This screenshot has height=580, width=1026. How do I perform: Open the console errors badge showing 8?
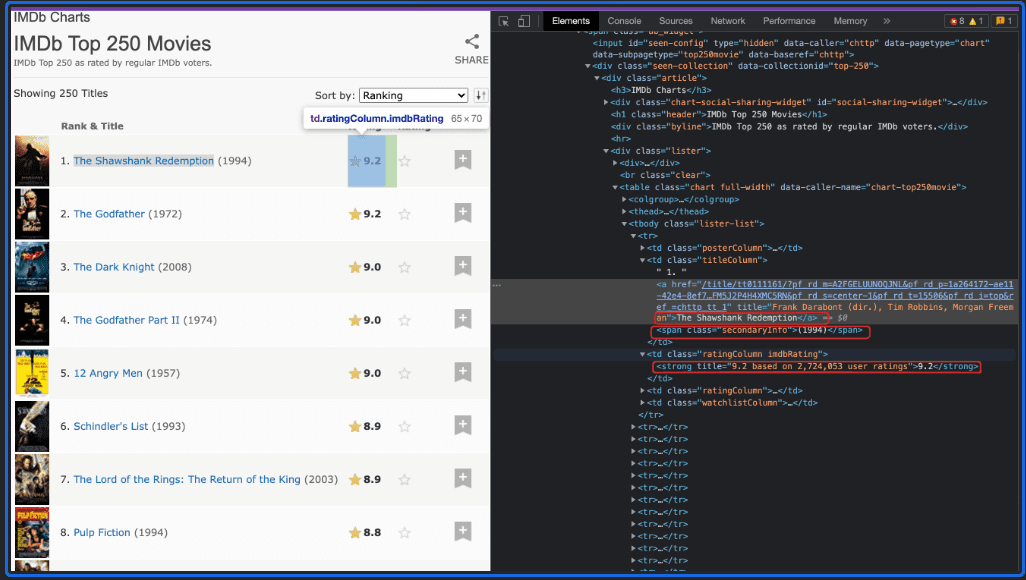pyautogui.click(x=957, y=20)
